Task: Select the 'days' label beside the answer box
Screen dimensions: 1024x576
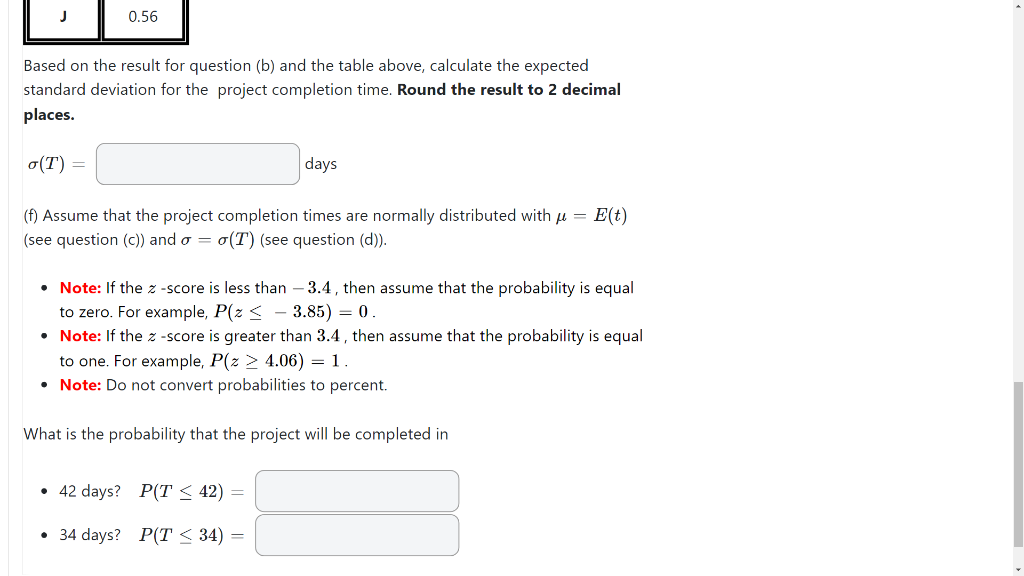Action: (320, 163)
